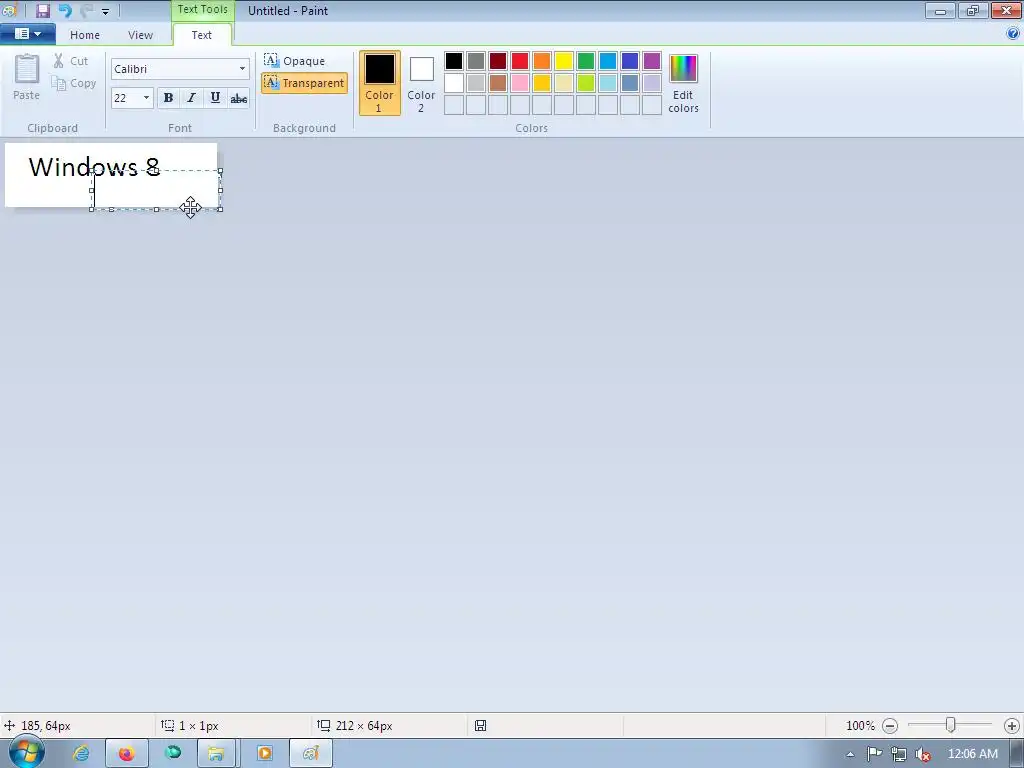The width and height of the screenshot is (1024, 768).
Task: Click the 12:06 AM clock
Action: pyautogui.click(x=972, y=754)
